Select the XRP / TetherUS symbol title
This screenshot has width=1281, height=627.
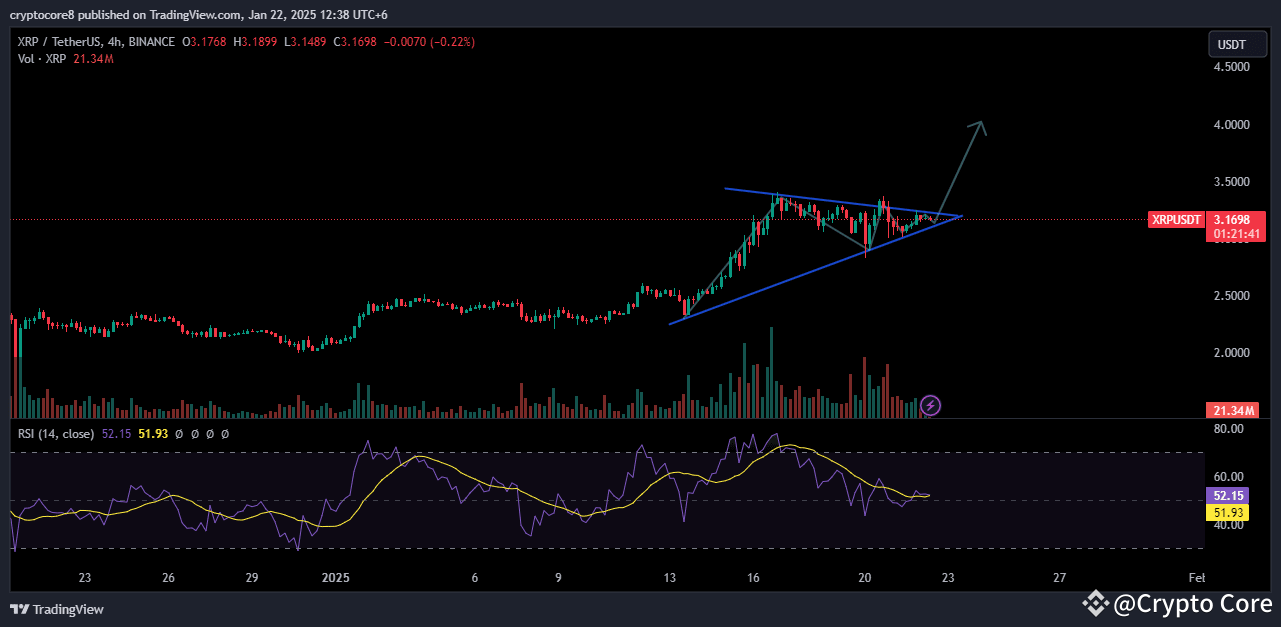point(60,42)
